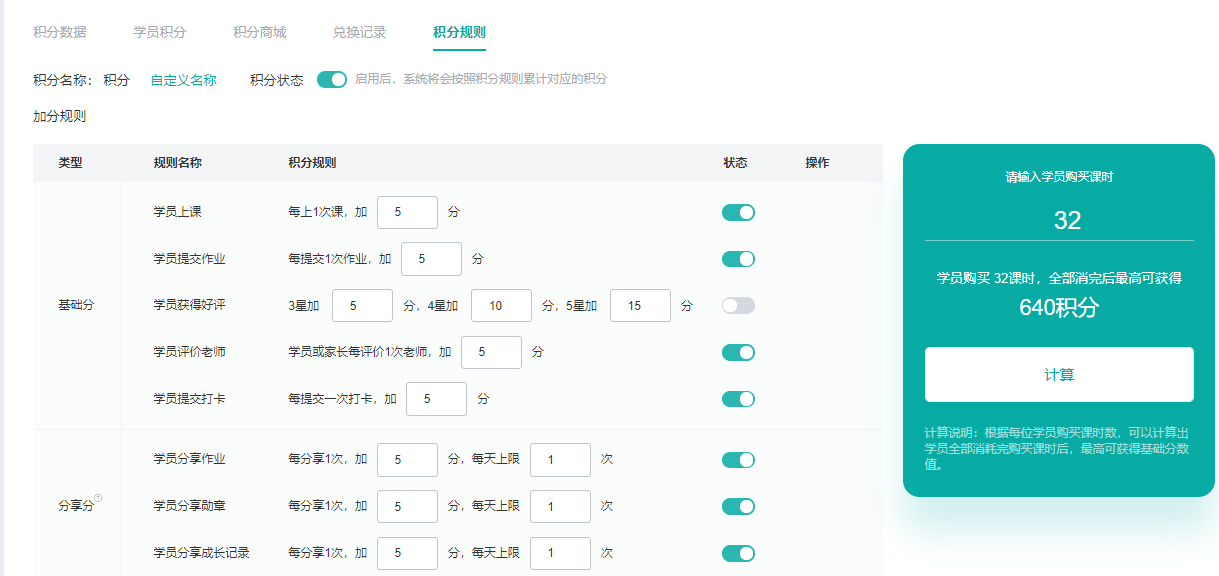This screenshot has width=1219, height=576.
Task: Disable the 学员上课 rule toggle
Action: [738, 212]
